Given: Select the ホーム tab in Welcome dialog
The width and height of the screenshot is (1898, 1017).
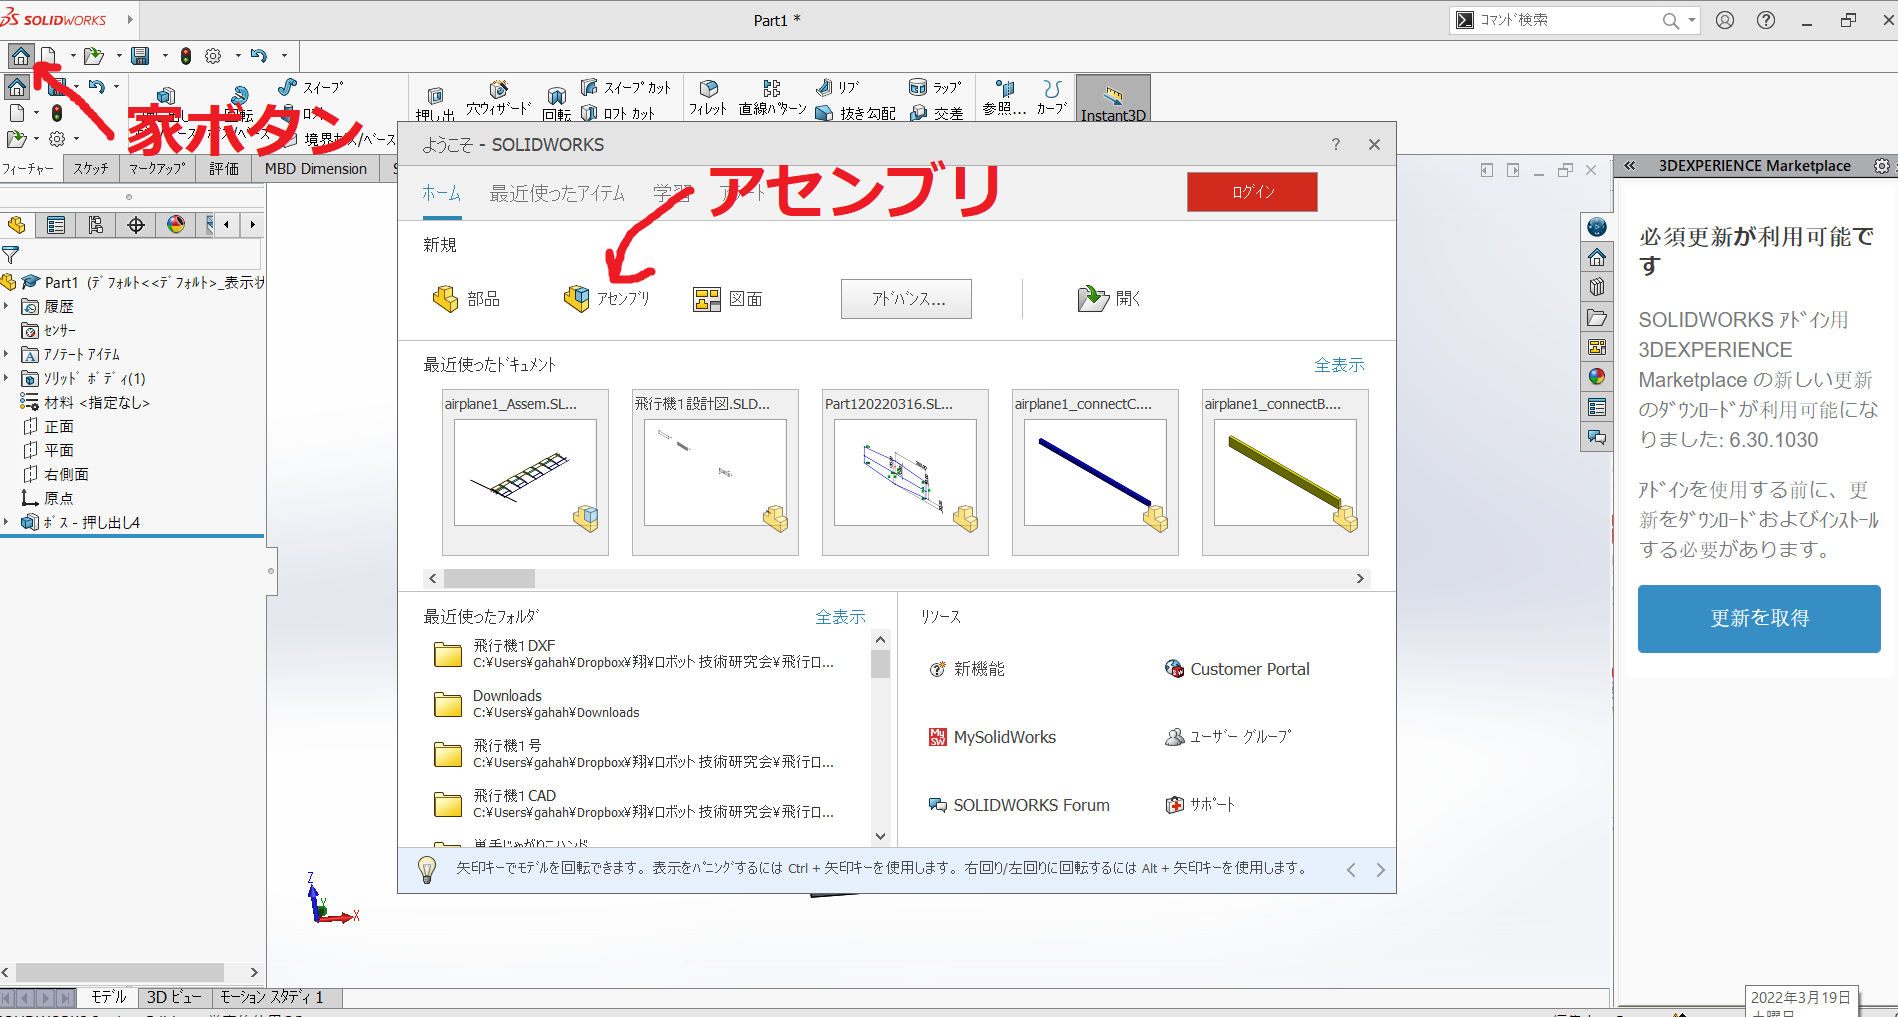Looking at the screenshot, I should click(441, 194).
